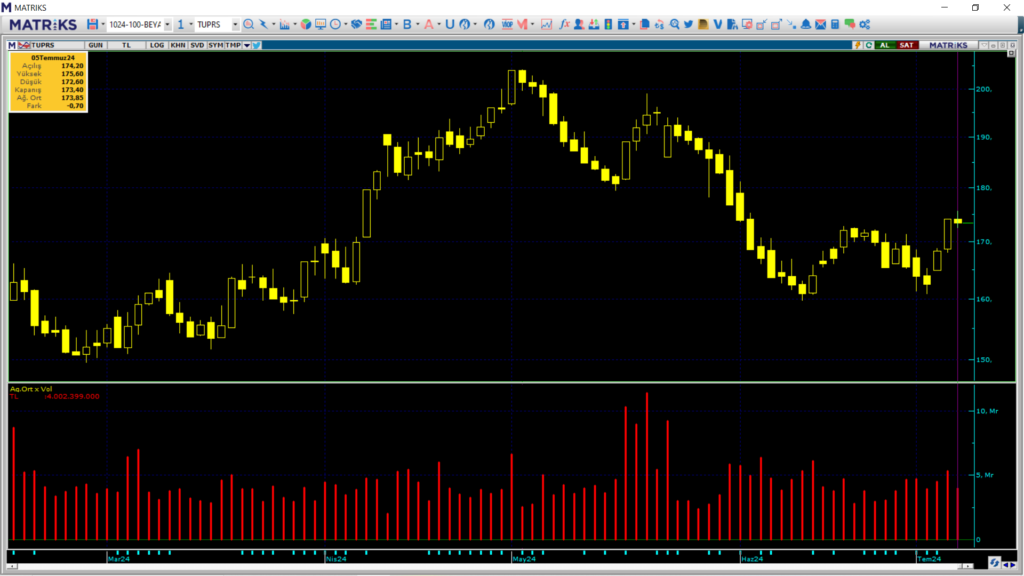This screenshot has width=1024, height=576.
Task: Toggle the KHN button in chart header
Action: coord(177,45)
